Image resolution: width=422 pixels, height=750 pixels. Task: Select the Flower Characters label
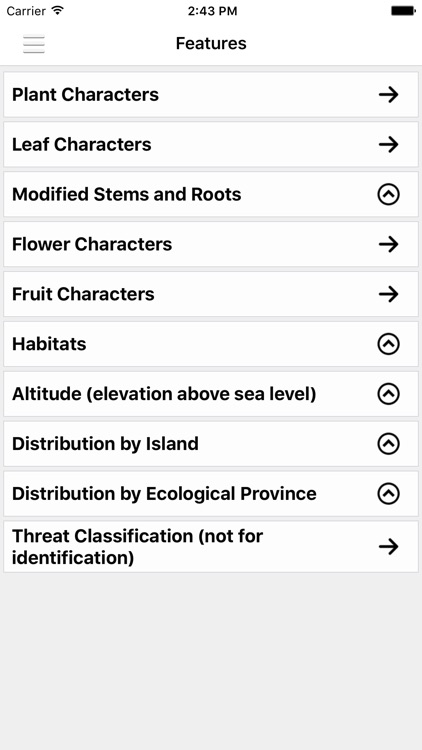92,244
